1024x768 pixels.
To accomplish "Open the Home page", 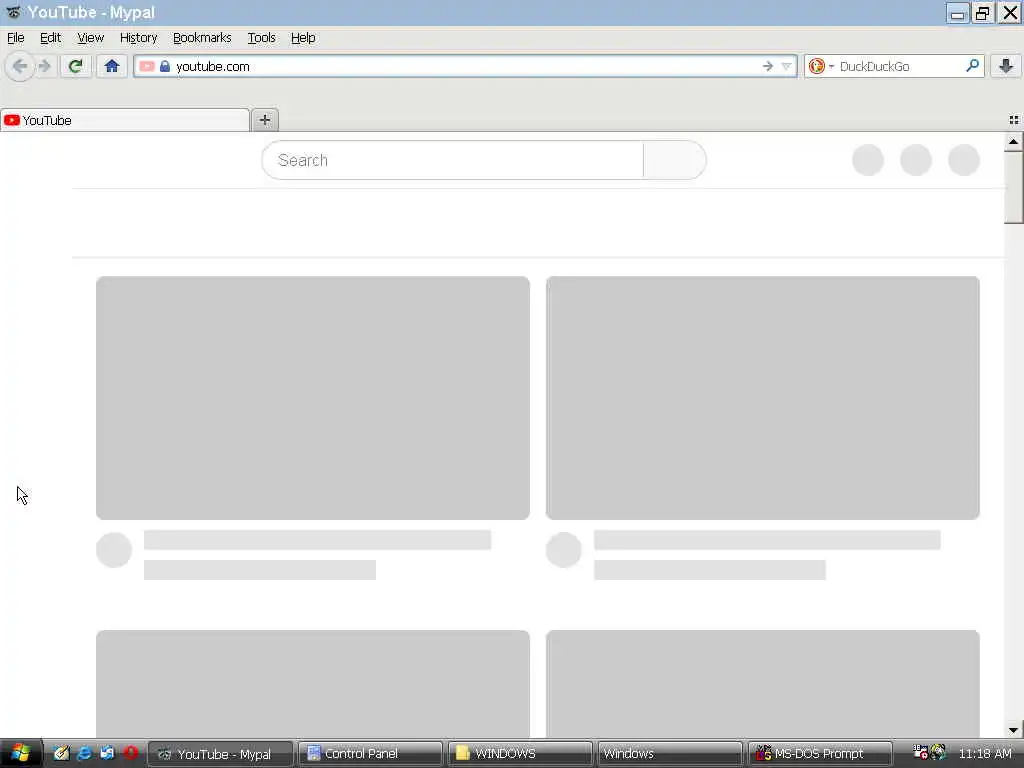I will point(112,66).
